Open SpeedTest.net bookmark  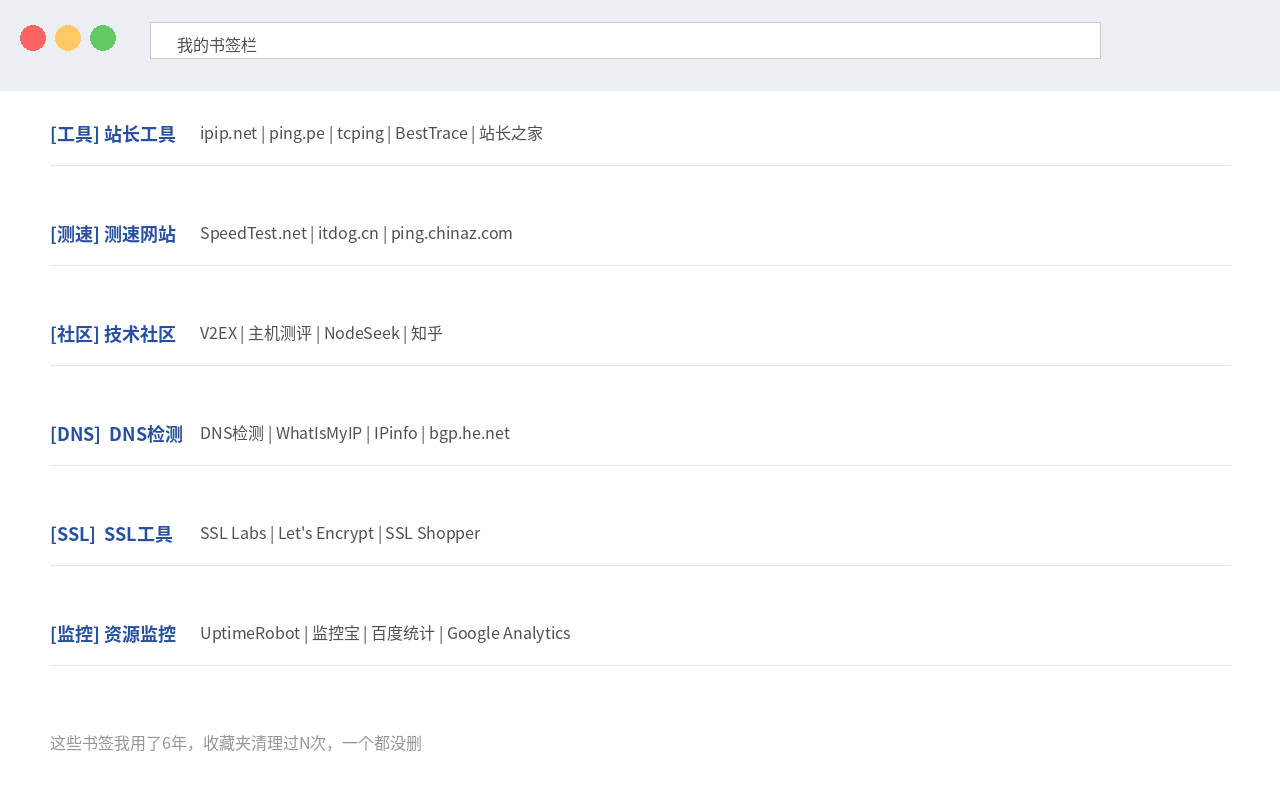point(253,233)
